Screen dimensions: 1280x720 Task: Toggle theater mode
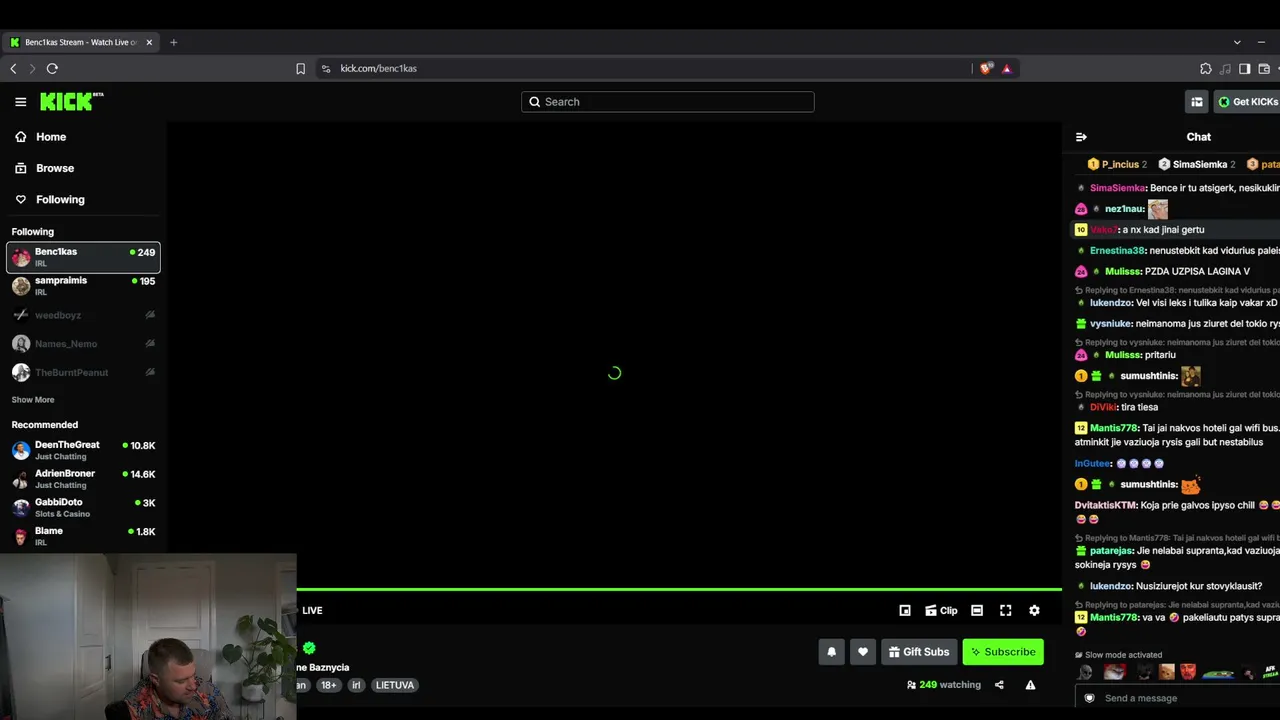pyautogui.click(x=977, y=611)
